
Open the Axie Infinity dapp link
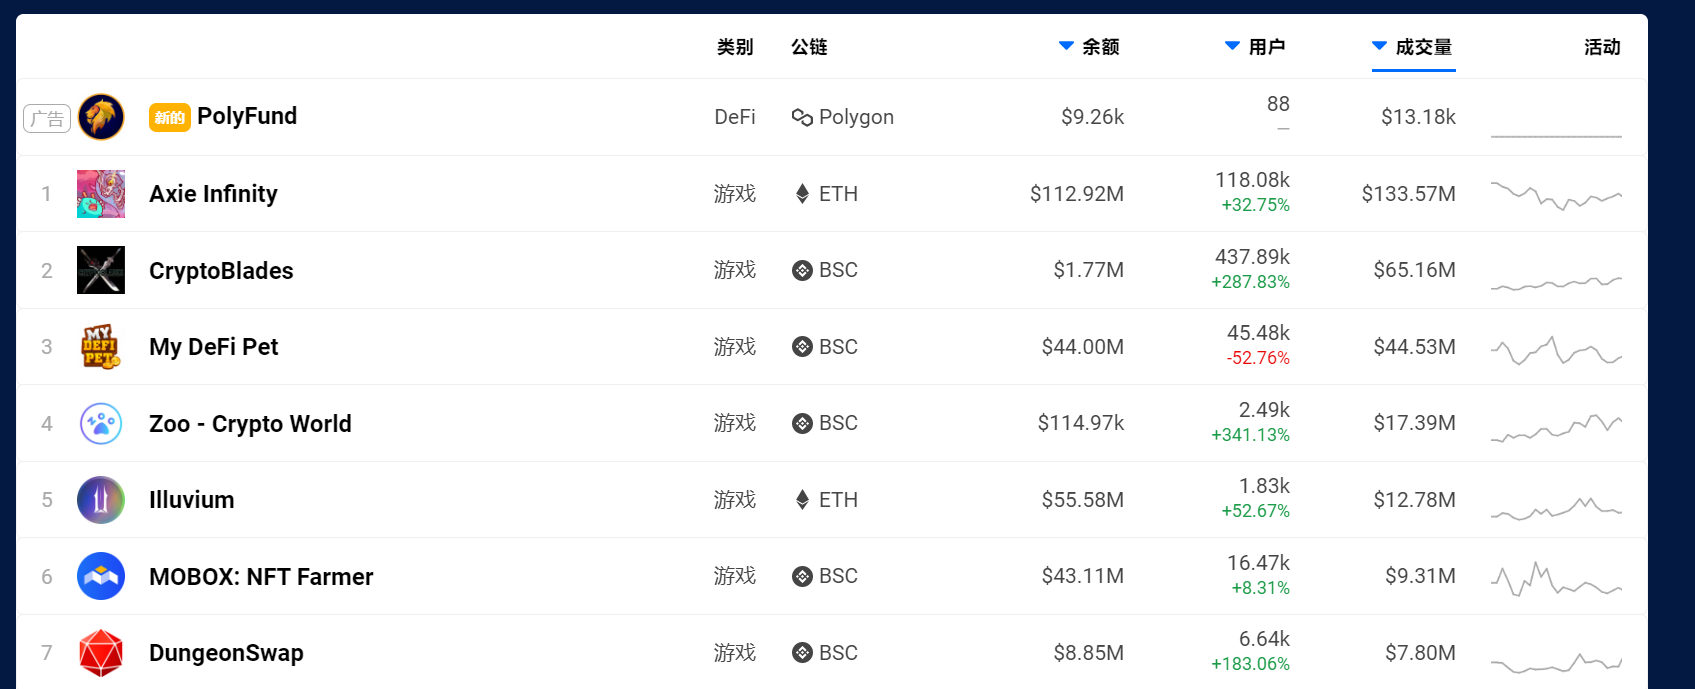click(213, 194)
